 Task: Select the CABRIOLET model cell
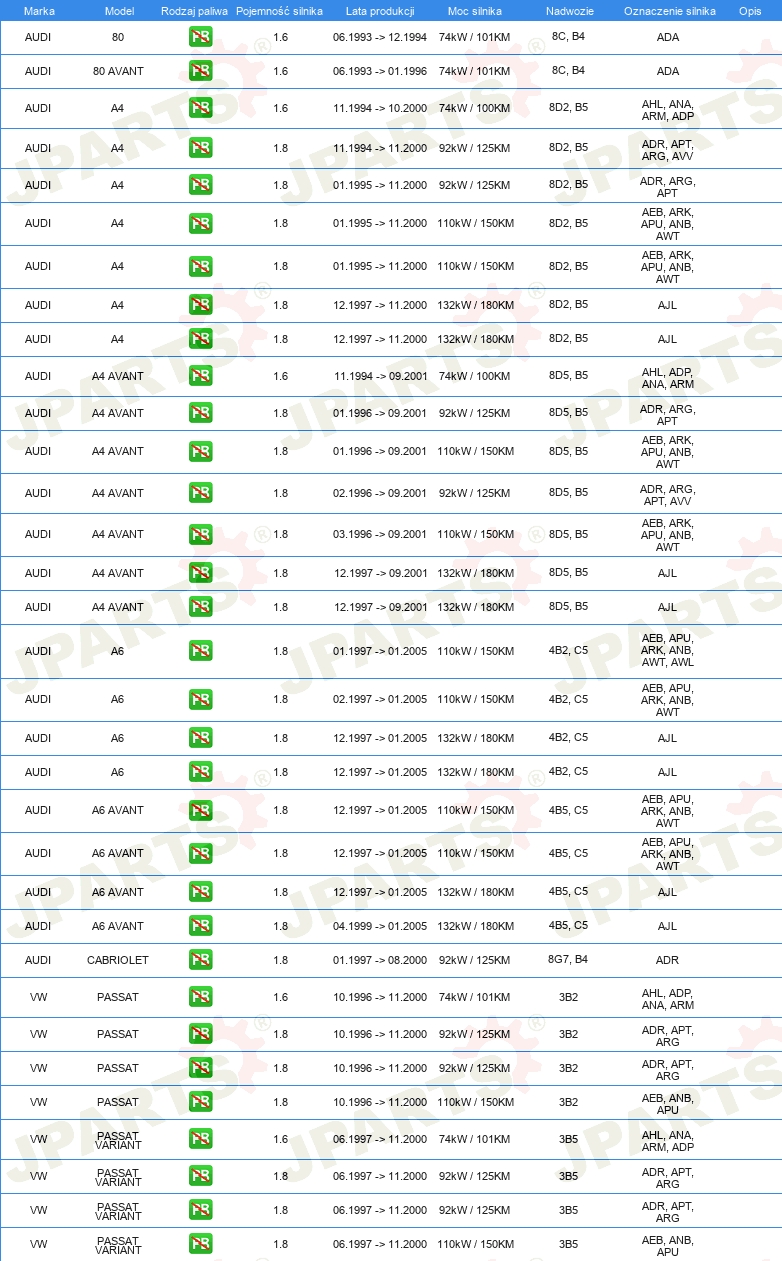(118, 960)
